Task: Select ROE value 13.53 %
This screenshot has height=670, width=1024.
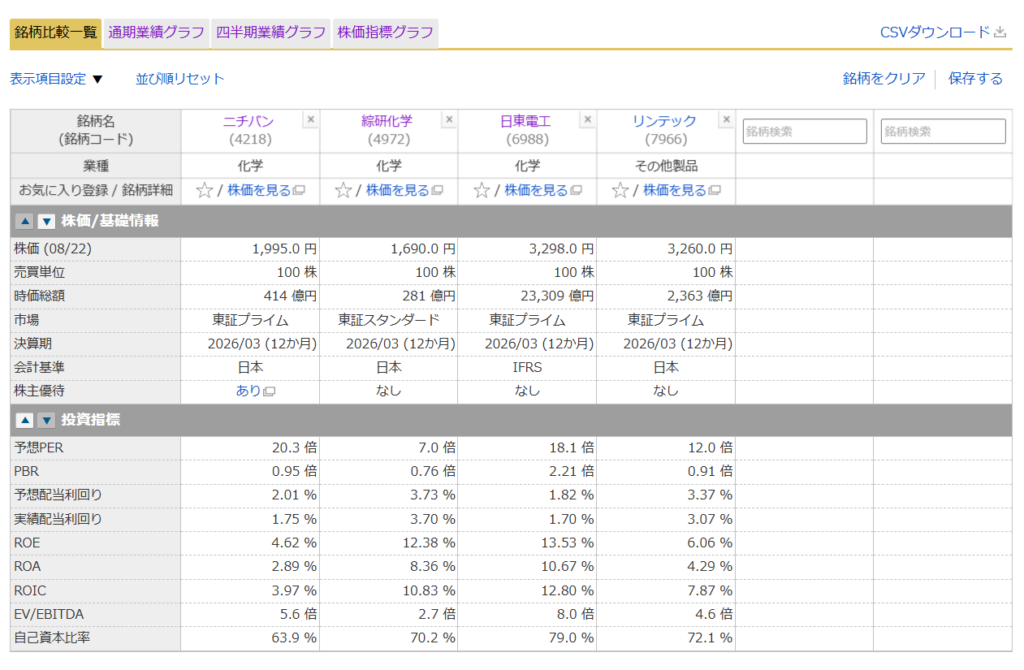Action: [567, 543]
